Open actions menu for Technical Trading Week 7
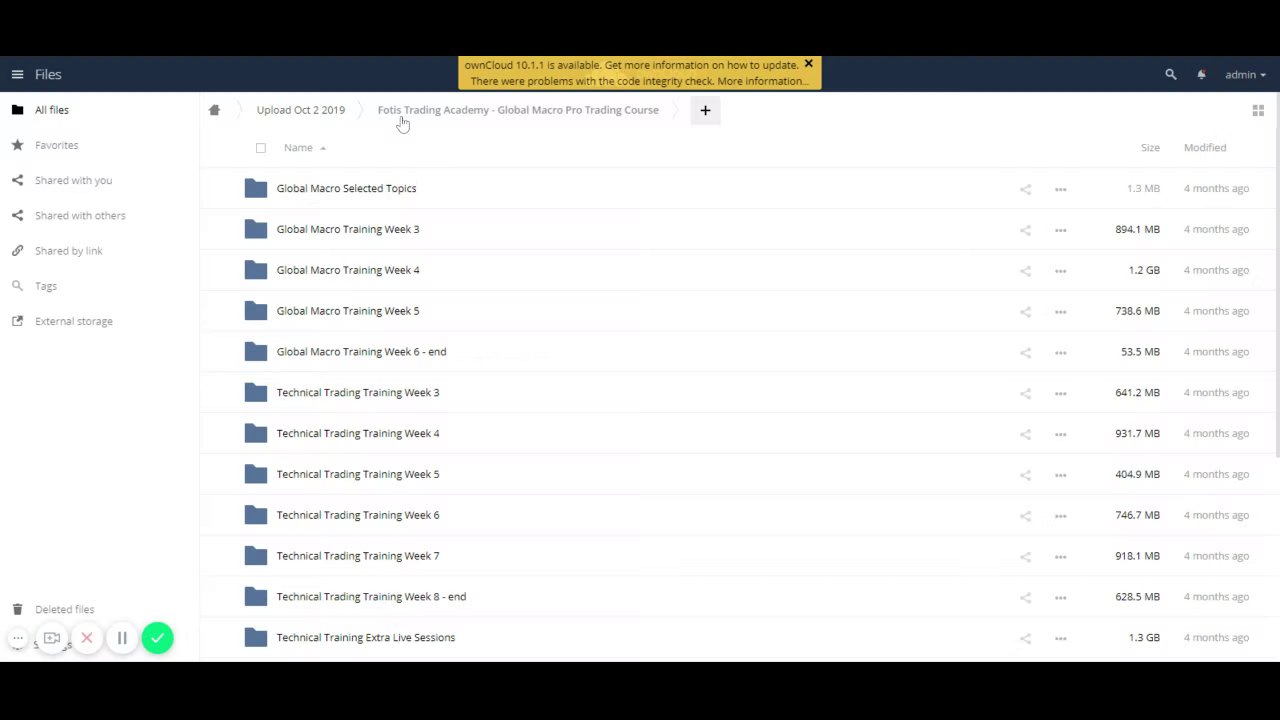 coord(1060,557)
